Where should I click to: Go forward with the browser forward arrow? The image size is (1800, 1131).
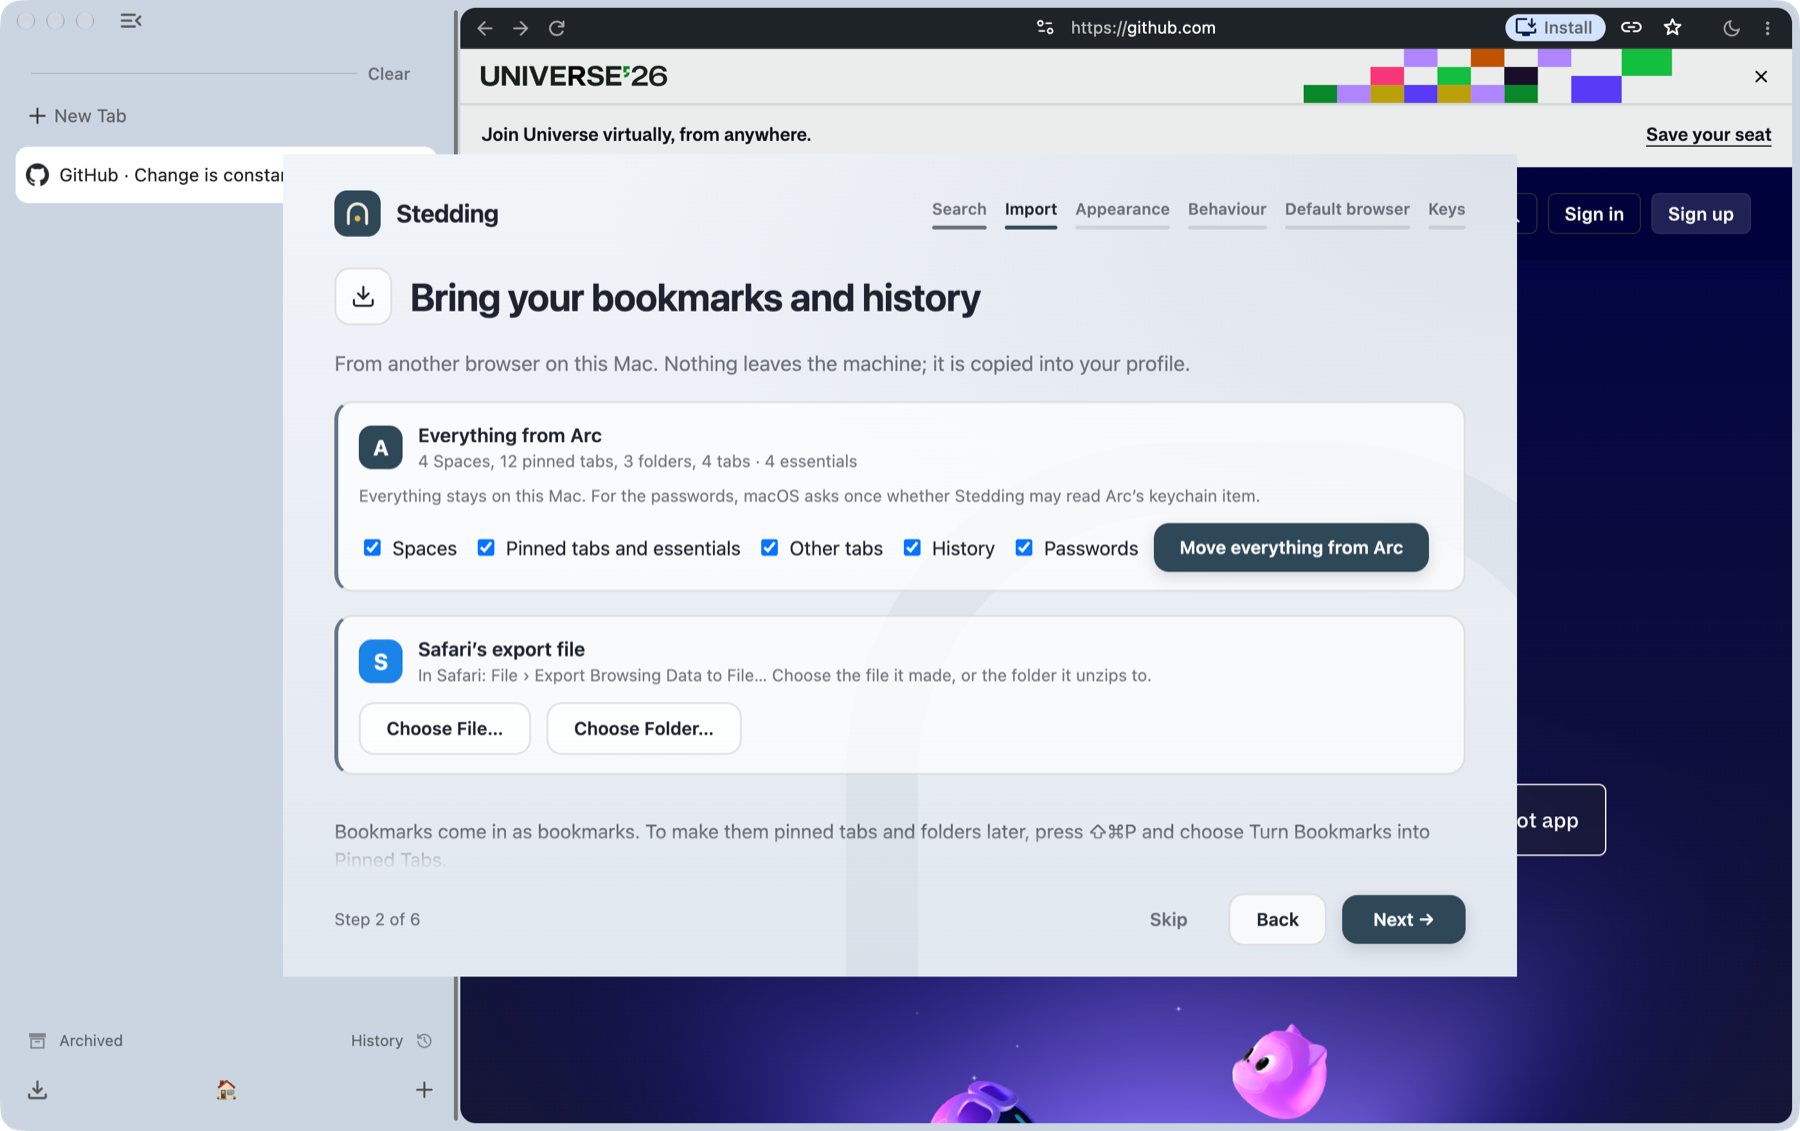[521, 28]
